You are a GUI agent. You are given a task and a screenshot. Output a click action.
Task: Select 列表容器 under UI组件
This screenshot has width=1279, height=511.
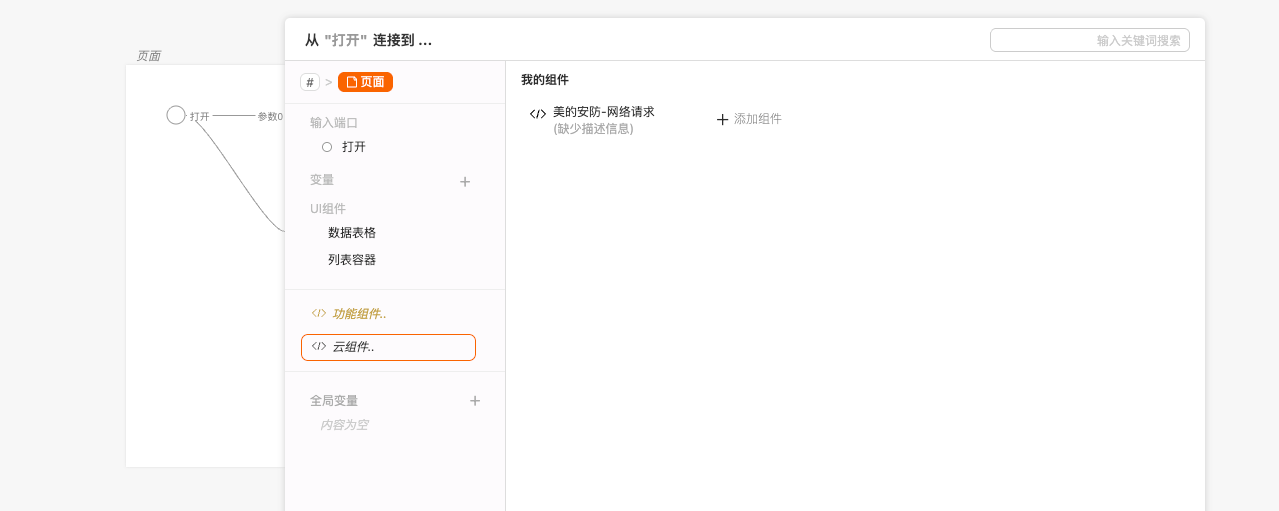[352, 260]
